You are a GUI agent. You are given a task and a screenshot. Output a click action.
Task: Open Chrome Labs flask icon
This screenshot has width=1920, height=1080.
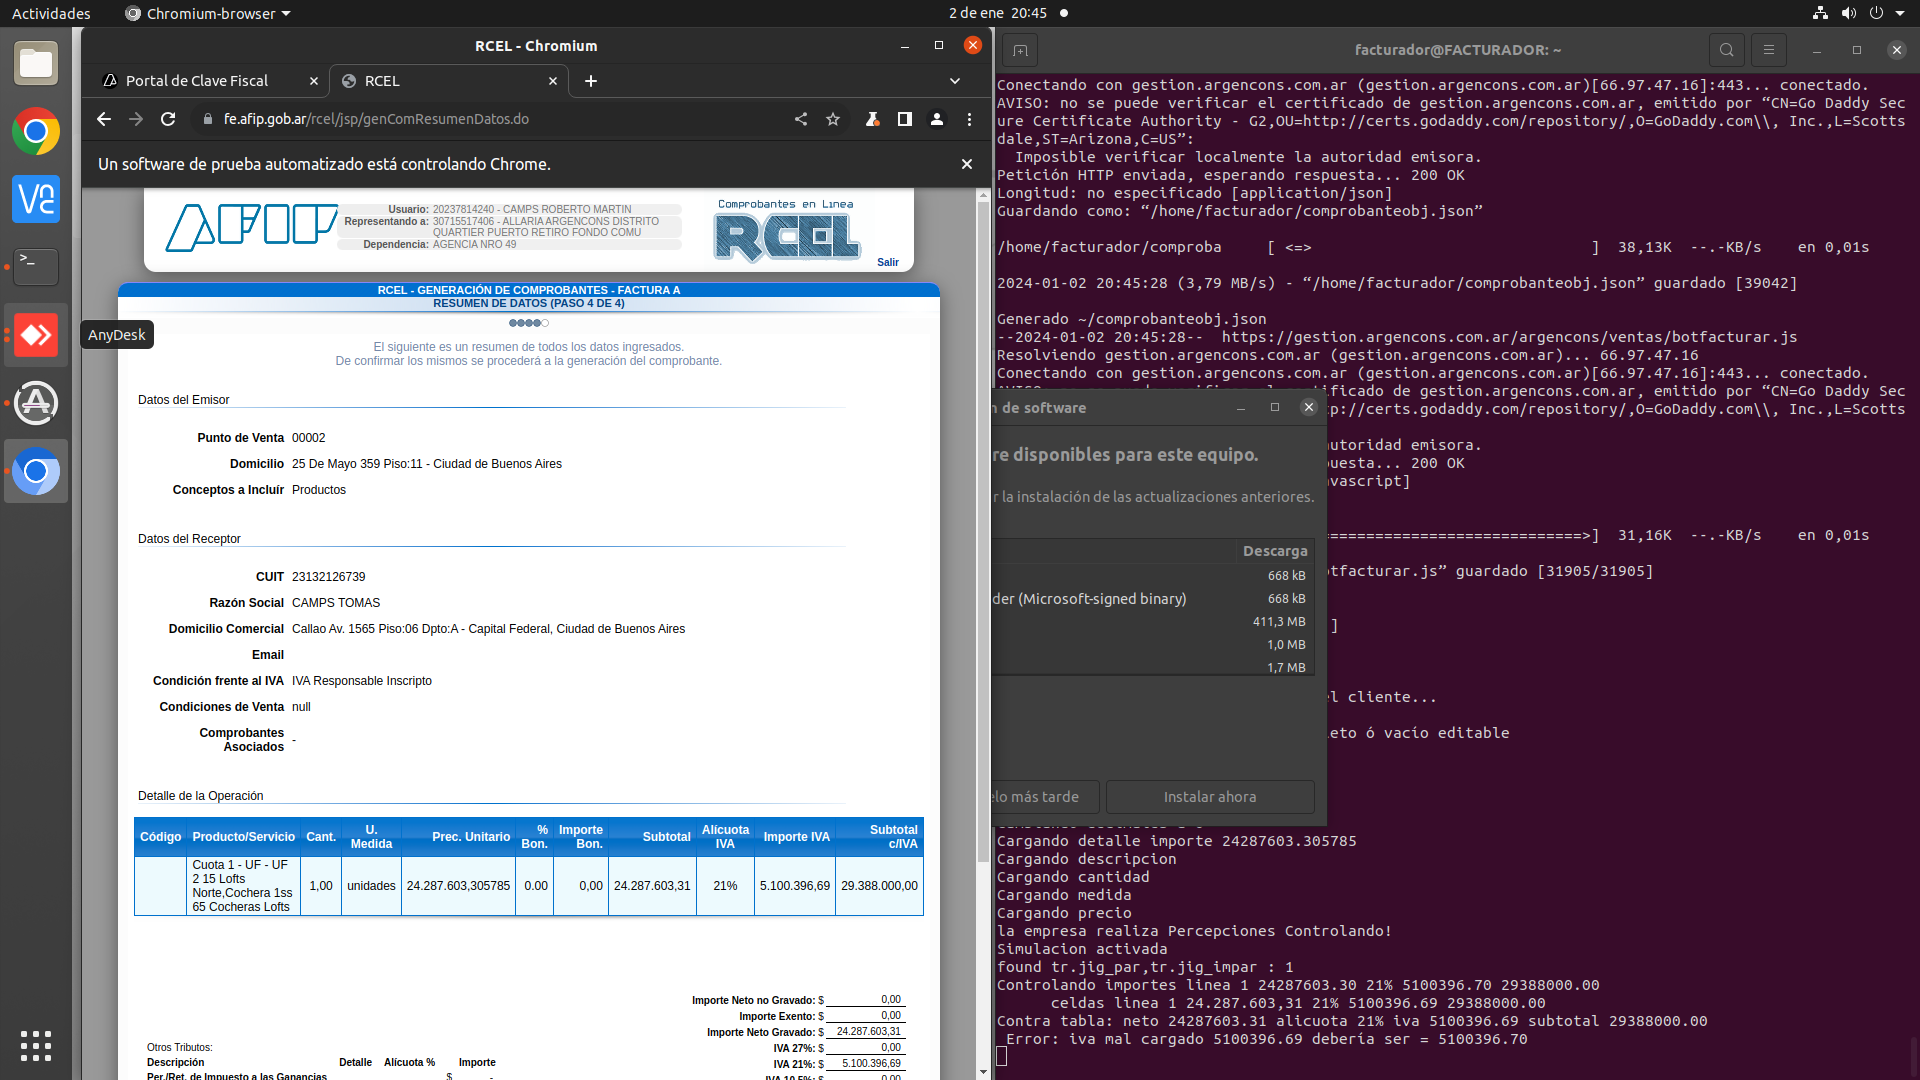(873, 119)
